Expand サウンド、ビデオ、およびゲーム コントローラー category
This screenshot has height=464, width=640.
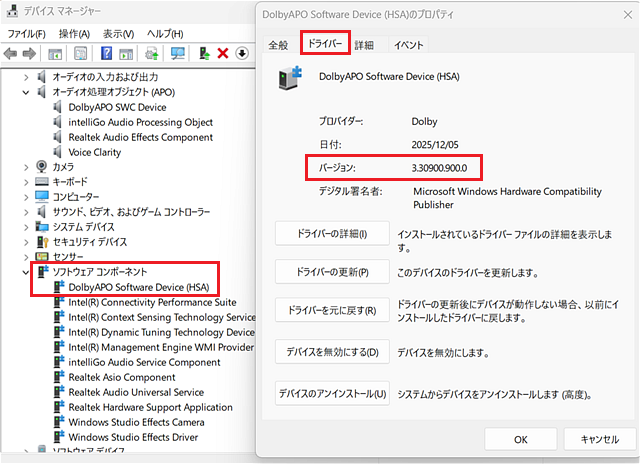pyautogui.click(x=26, y=212)
